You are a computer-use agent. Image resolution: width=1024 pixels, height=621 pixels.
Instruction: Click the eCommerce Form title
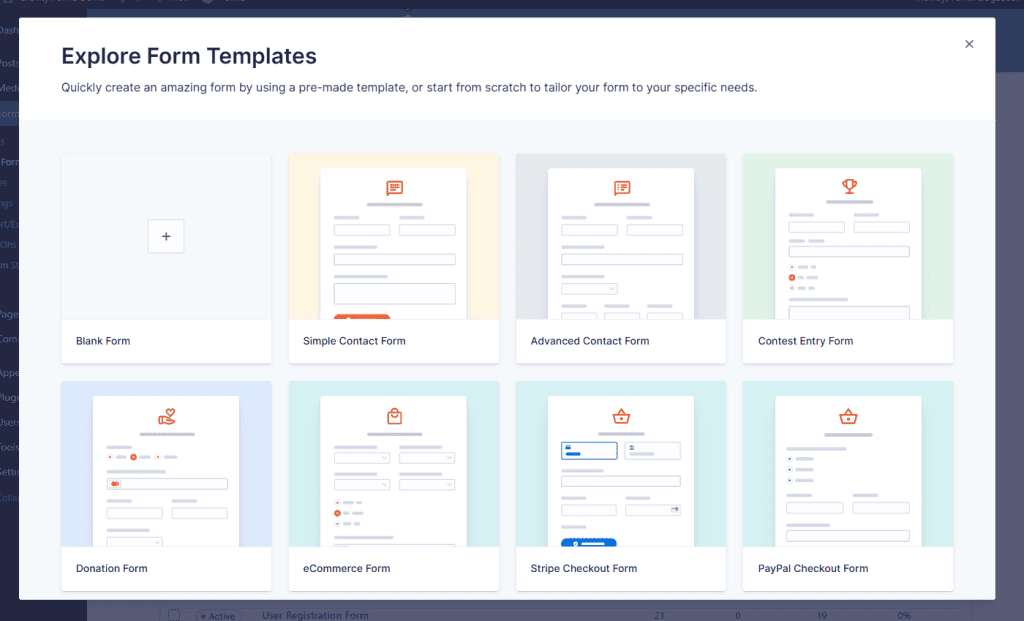coord(347,568)
